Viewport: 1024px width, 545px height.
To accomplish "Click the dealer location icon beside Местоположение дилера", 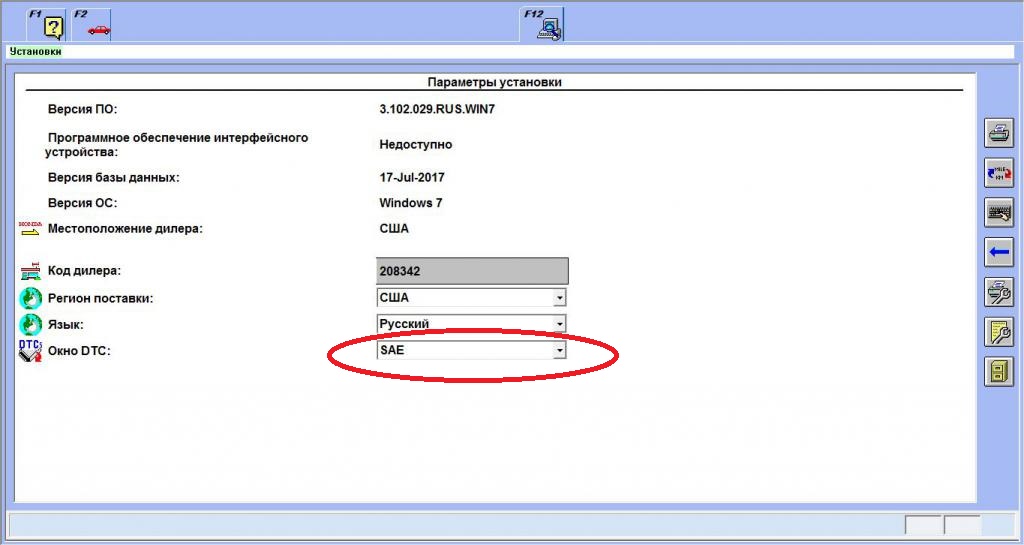I will [30, 228].
